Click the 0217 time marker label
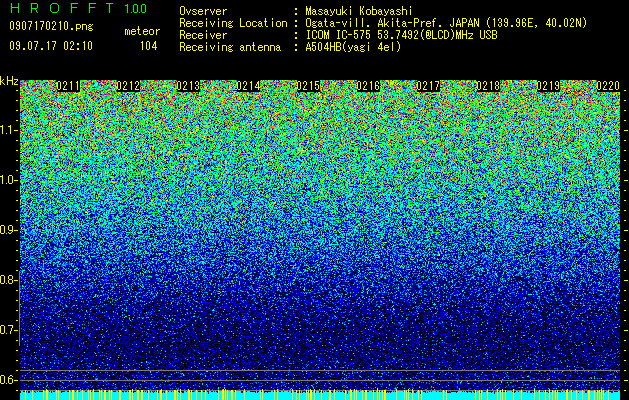629x400 pixels. coord(428,86)
